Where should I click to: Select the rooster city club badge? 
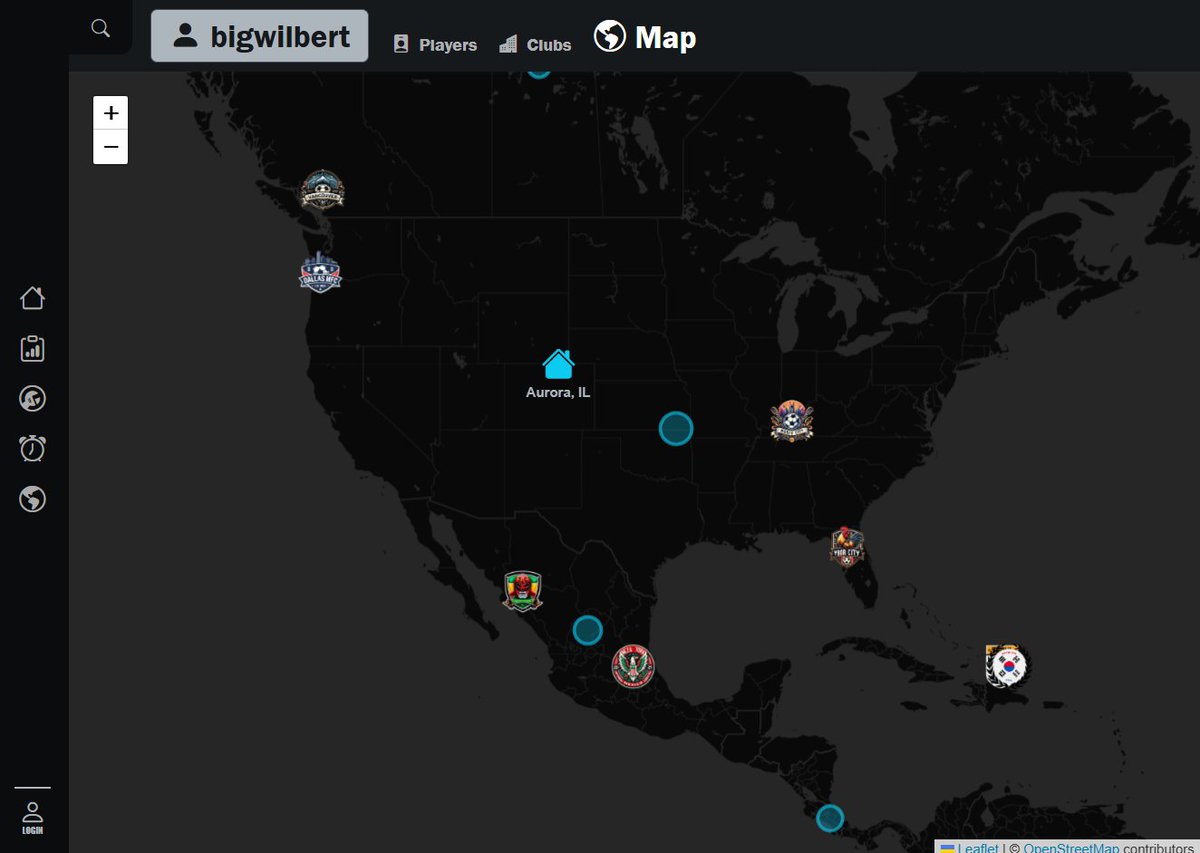(847, 547)
